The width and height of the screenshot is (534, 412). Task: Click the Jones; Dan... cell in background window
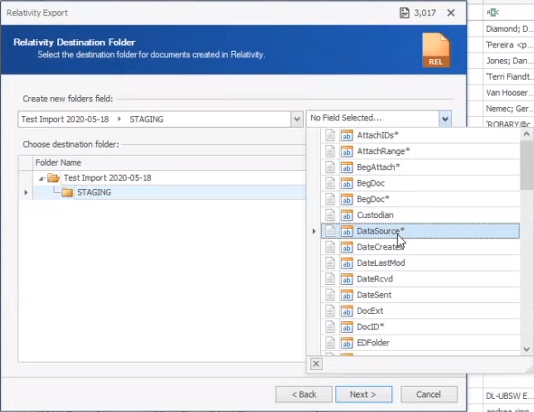click(x=509, y=61)
